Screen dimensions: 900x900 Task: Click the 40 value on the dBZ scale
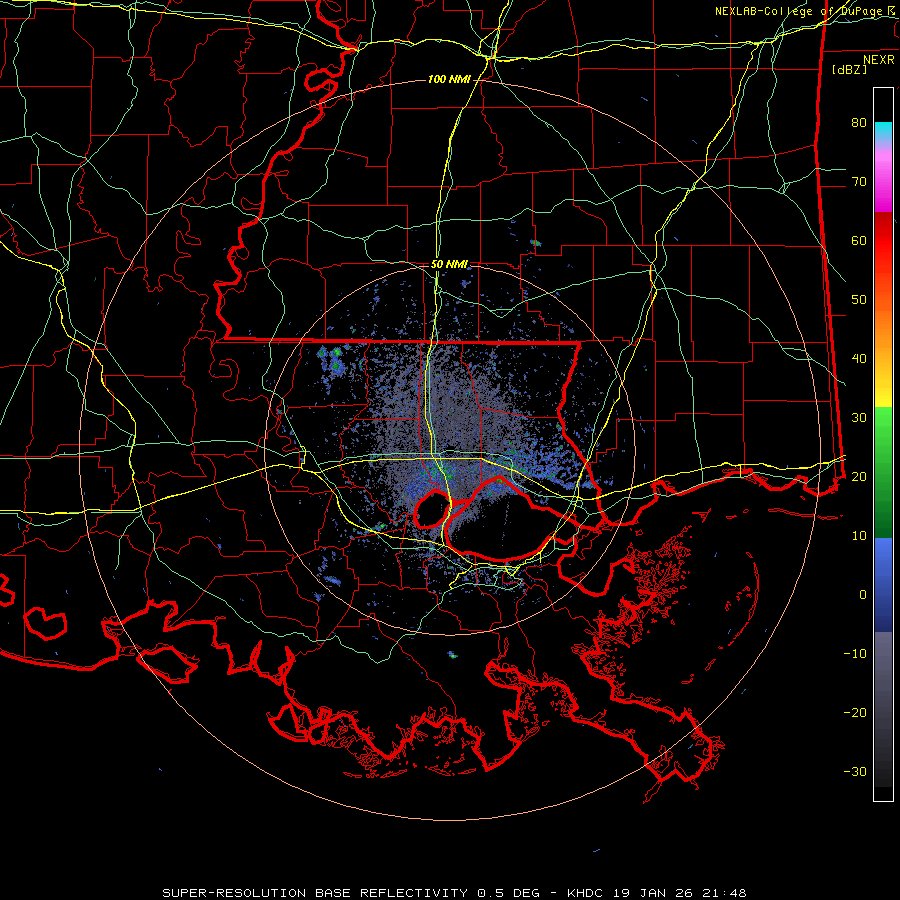859,359
